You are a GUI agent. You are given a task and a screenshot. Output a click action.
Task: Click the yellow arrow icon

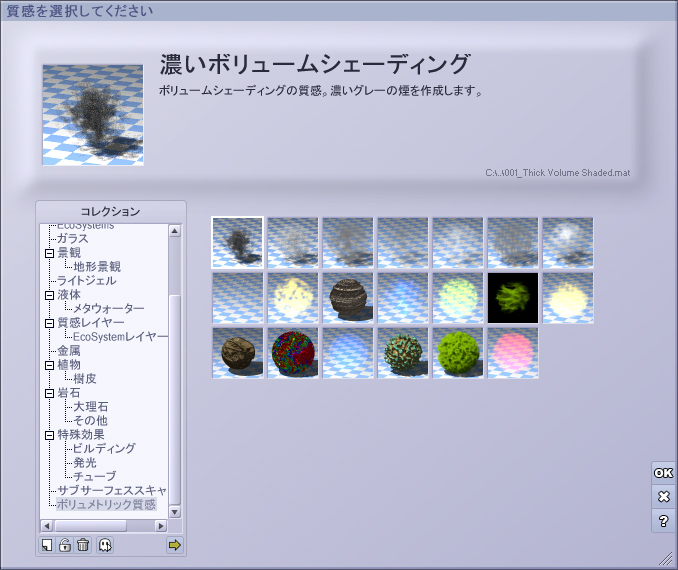click(x=175, y=545)
